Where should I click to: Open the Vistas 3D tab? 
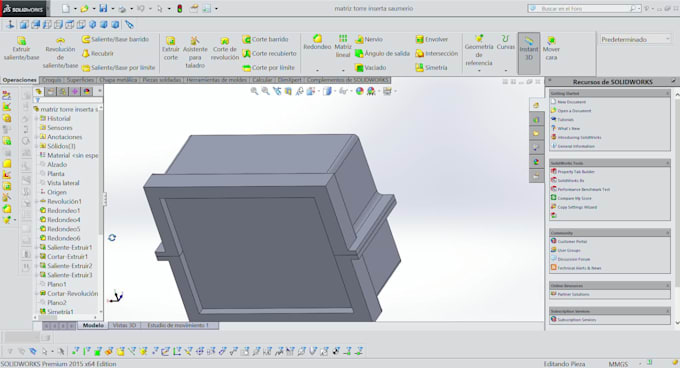coord(124,326)
